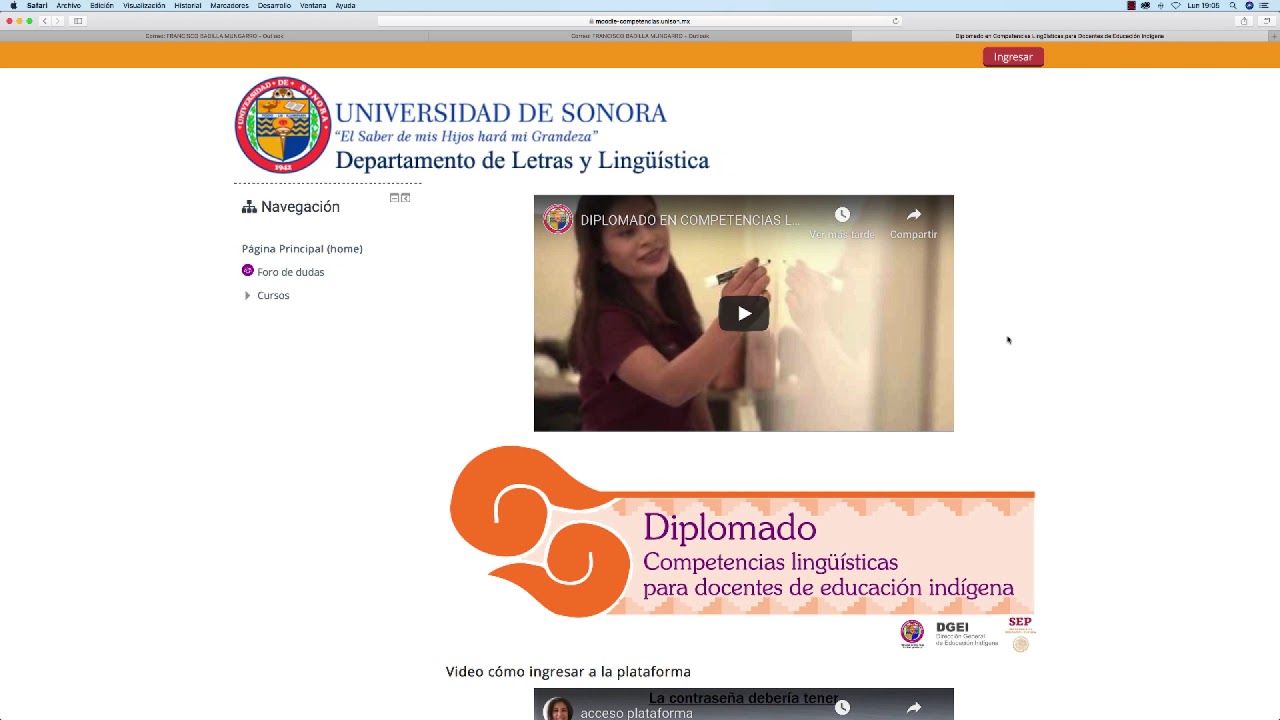Screen dimensions: 1280x720
Task: Open the Marcadores menu
Action: pos(230,6)
